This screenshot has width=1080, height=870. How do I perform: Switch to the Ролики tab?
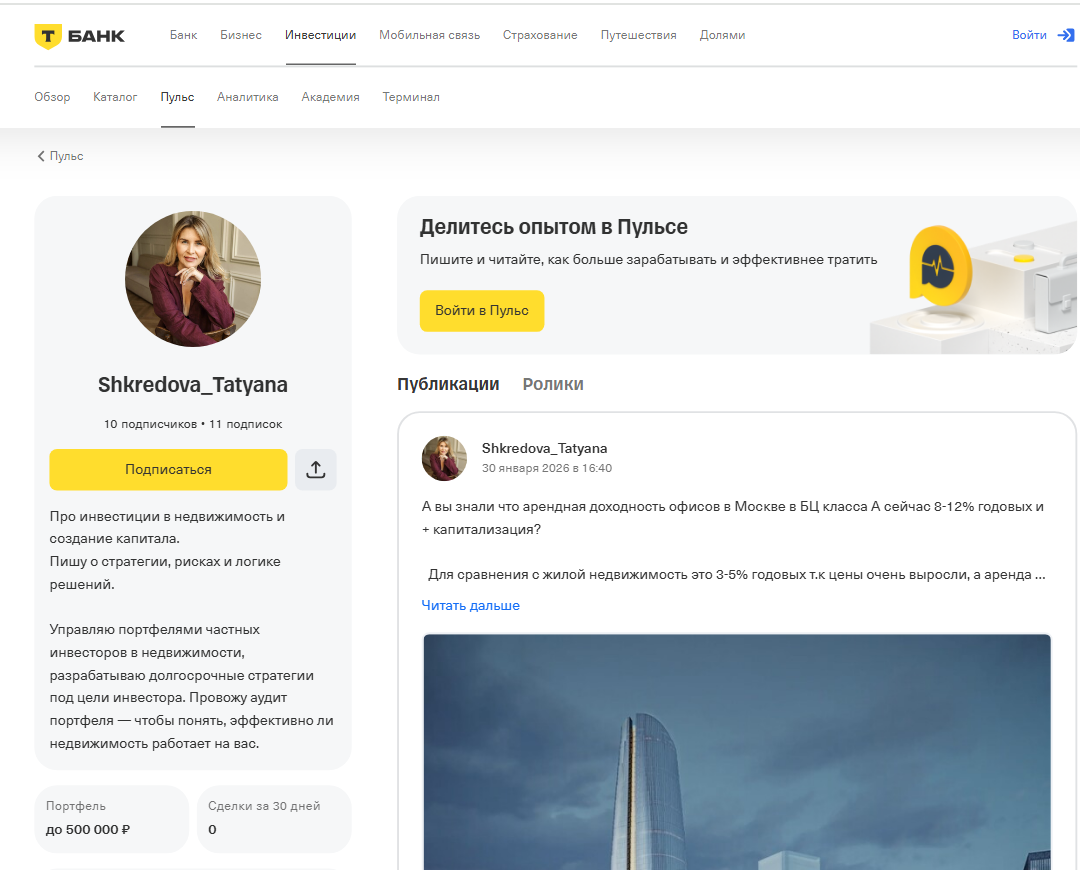[x=553, y=384]
